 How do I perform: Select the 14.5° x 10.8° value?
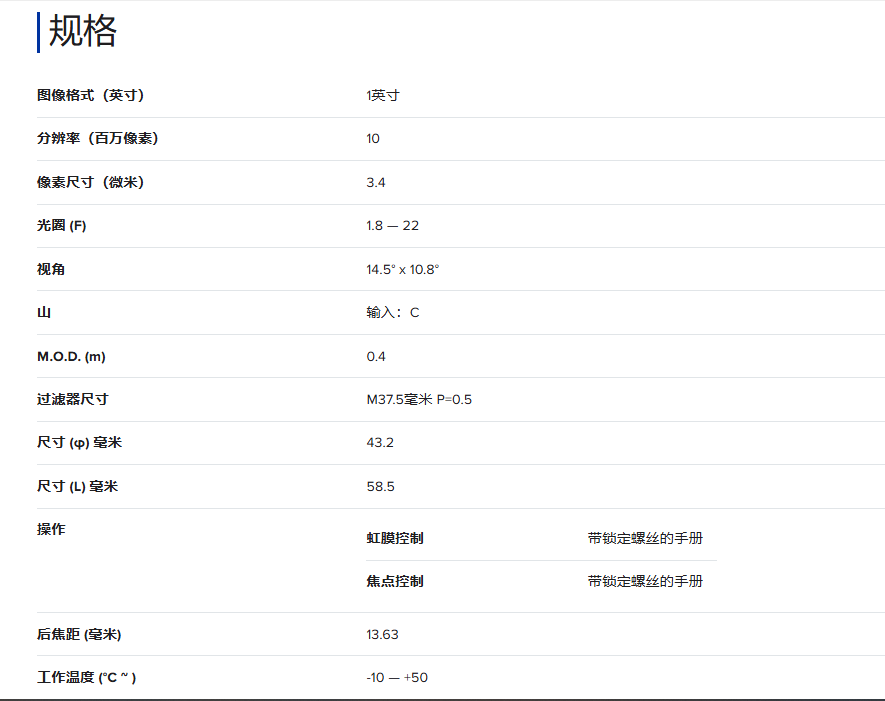coord(403,269)
